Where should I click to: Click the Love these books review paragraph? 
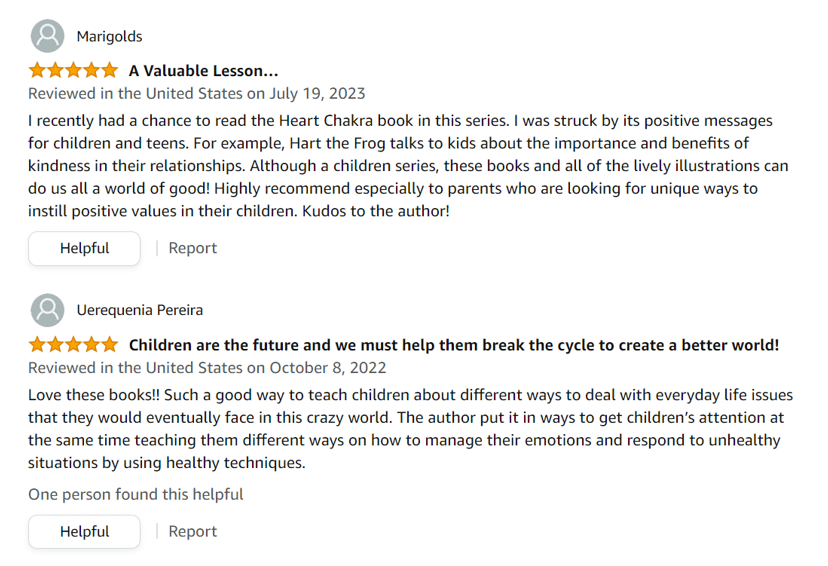[x=410, y=429]
